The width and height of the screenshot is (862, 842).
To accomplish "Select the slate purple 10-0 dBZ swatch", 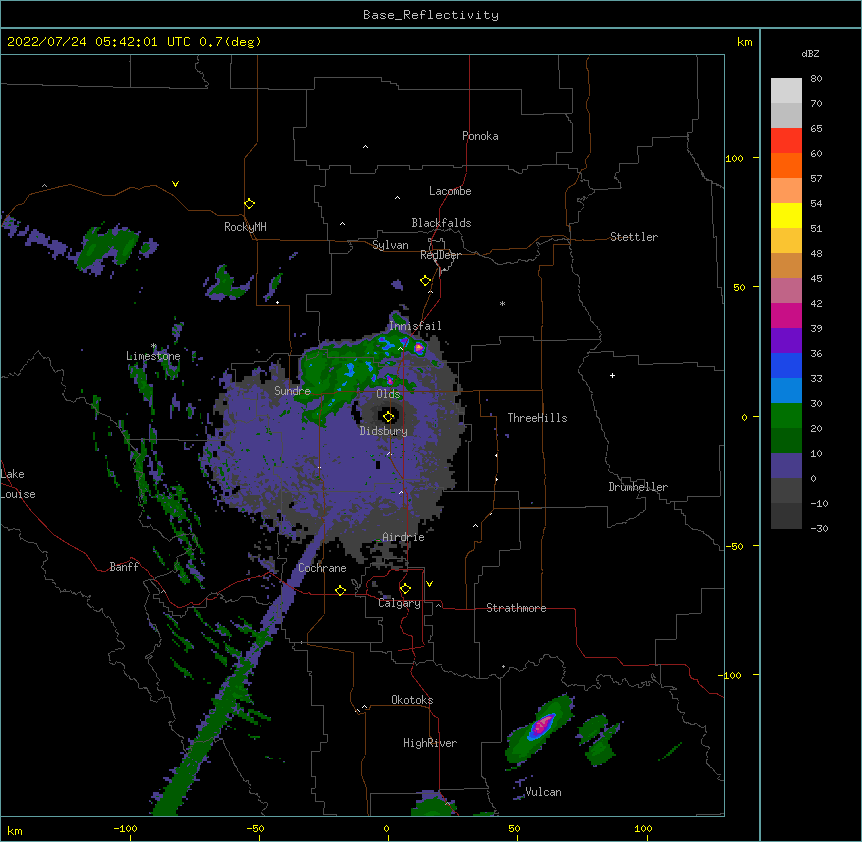I will coord(786,466).
